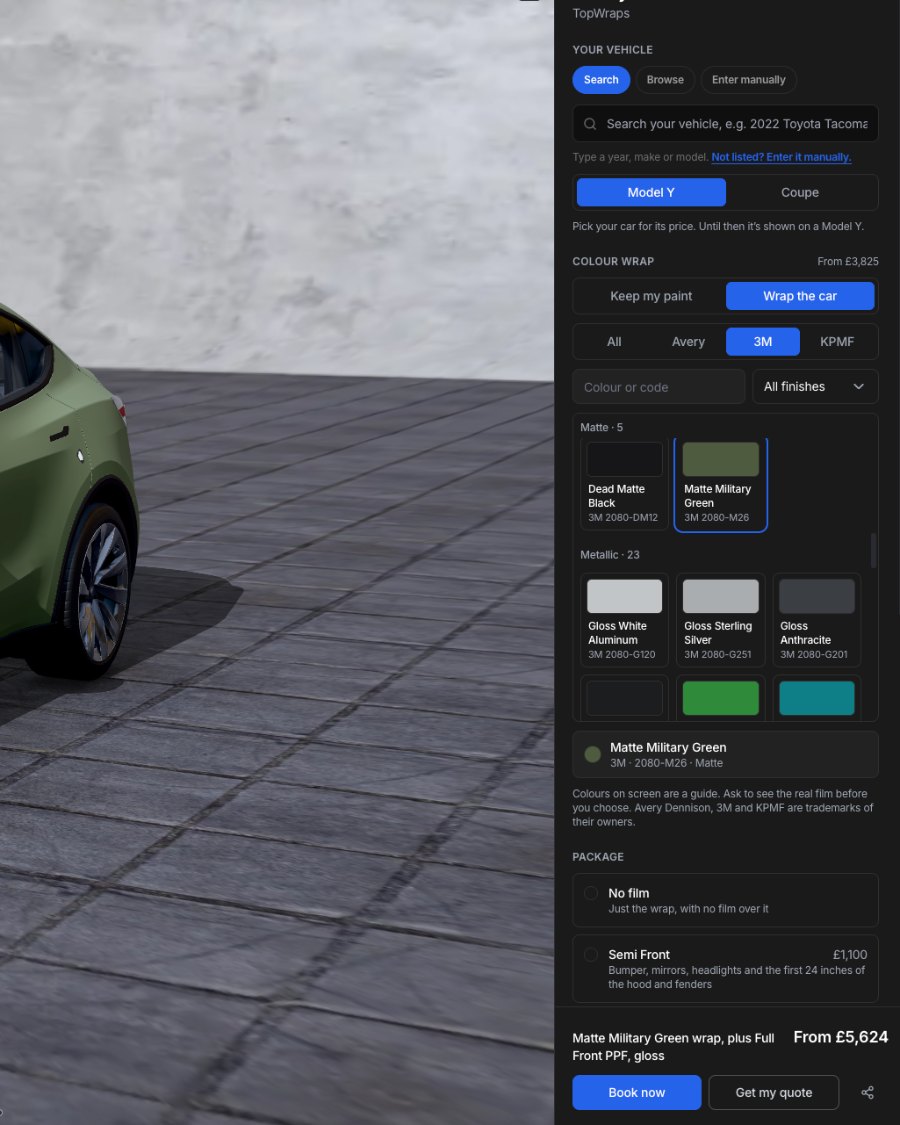Click the colour list scrollbar
This screenshot has width=900, height=1125.
873,550
